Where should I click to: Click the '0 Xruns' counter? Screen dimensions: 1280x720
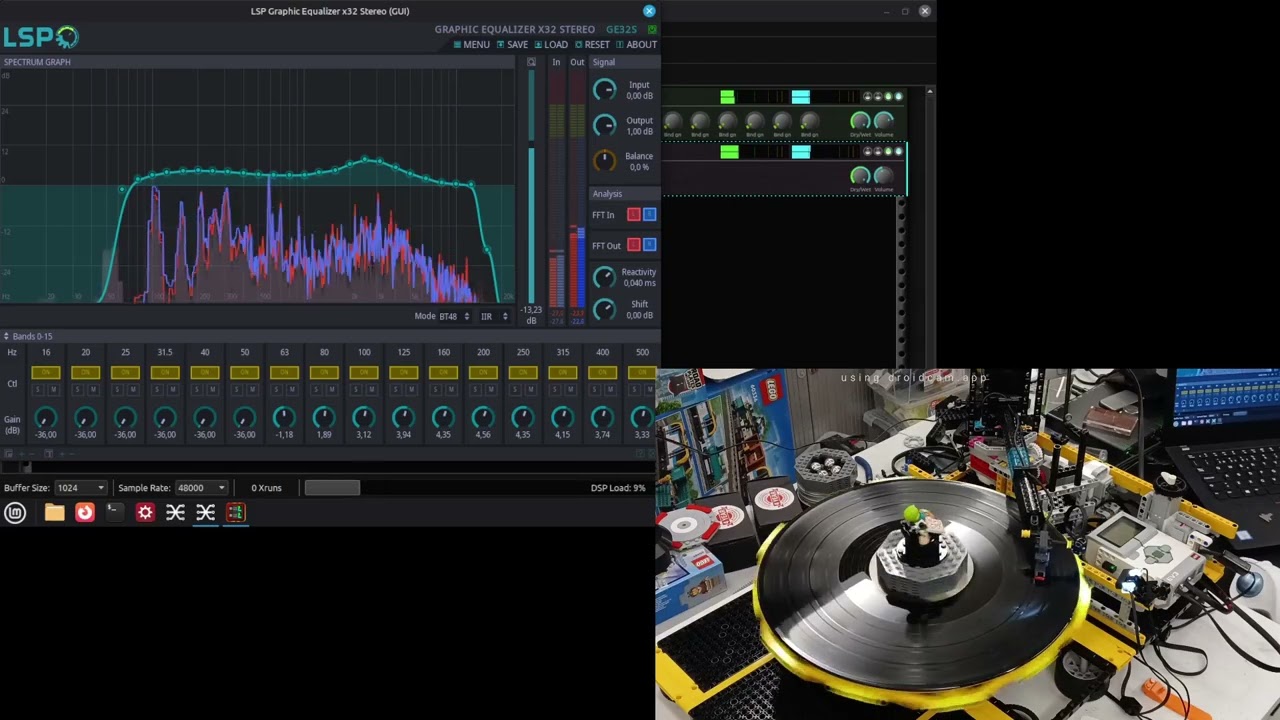click(x=266, y=488)
